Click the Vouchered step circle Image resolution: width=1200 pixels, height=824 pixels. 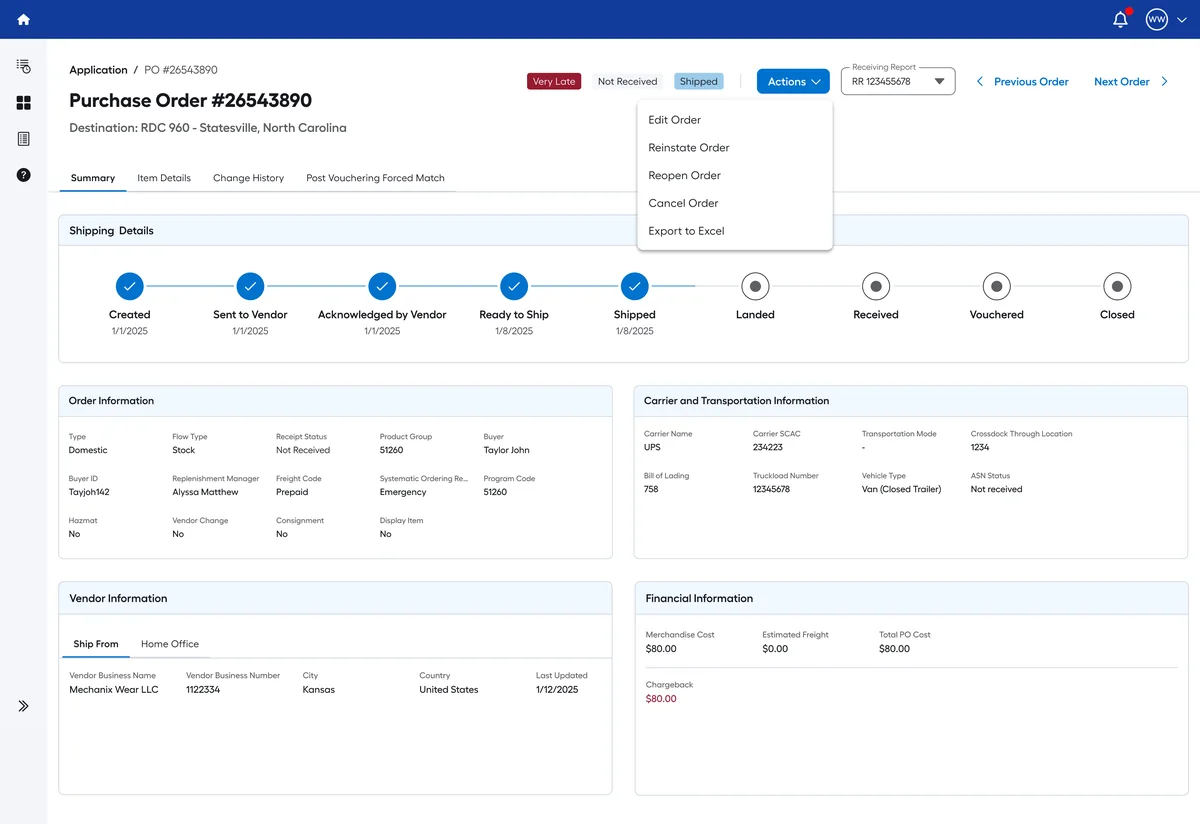click(x=997, y=287)
